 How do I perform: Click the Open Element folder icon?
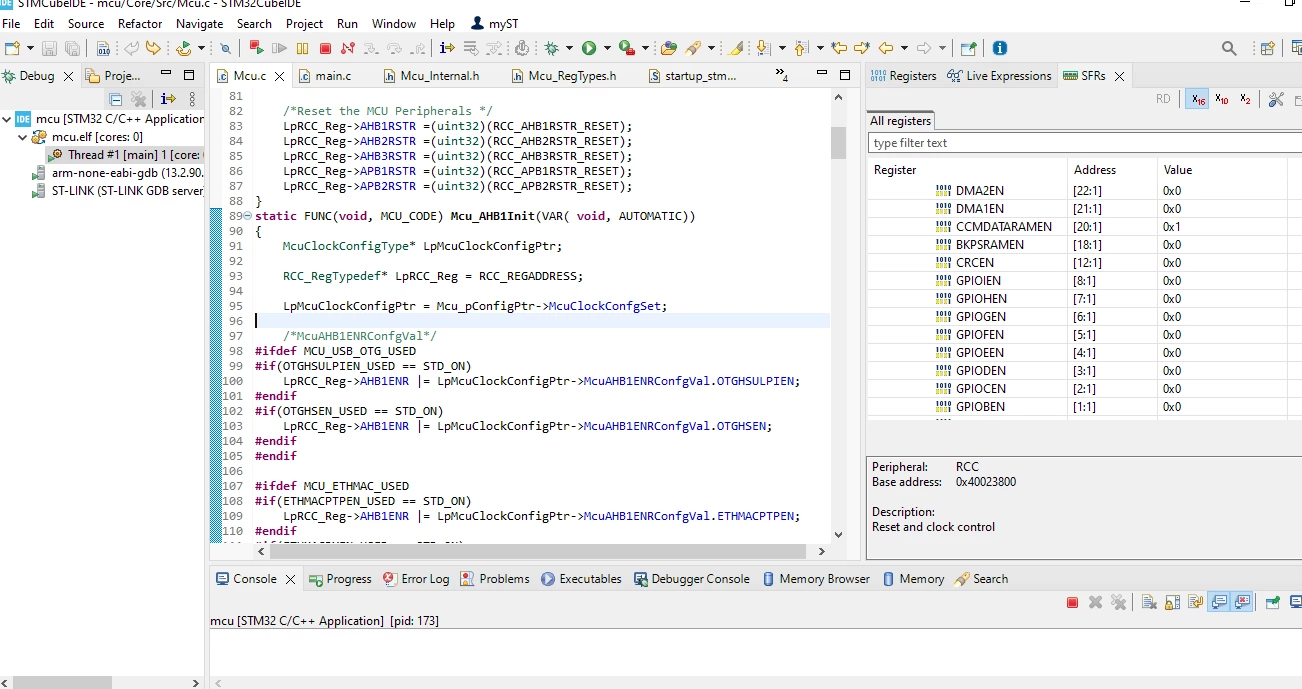[x=669, y=48]
